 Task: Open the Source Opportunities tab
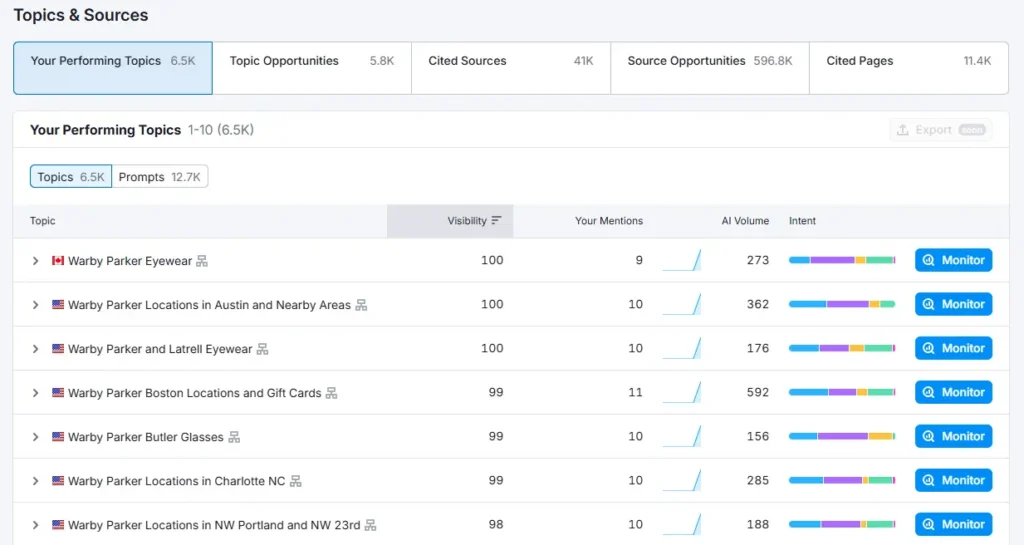[x=710, y=68]
